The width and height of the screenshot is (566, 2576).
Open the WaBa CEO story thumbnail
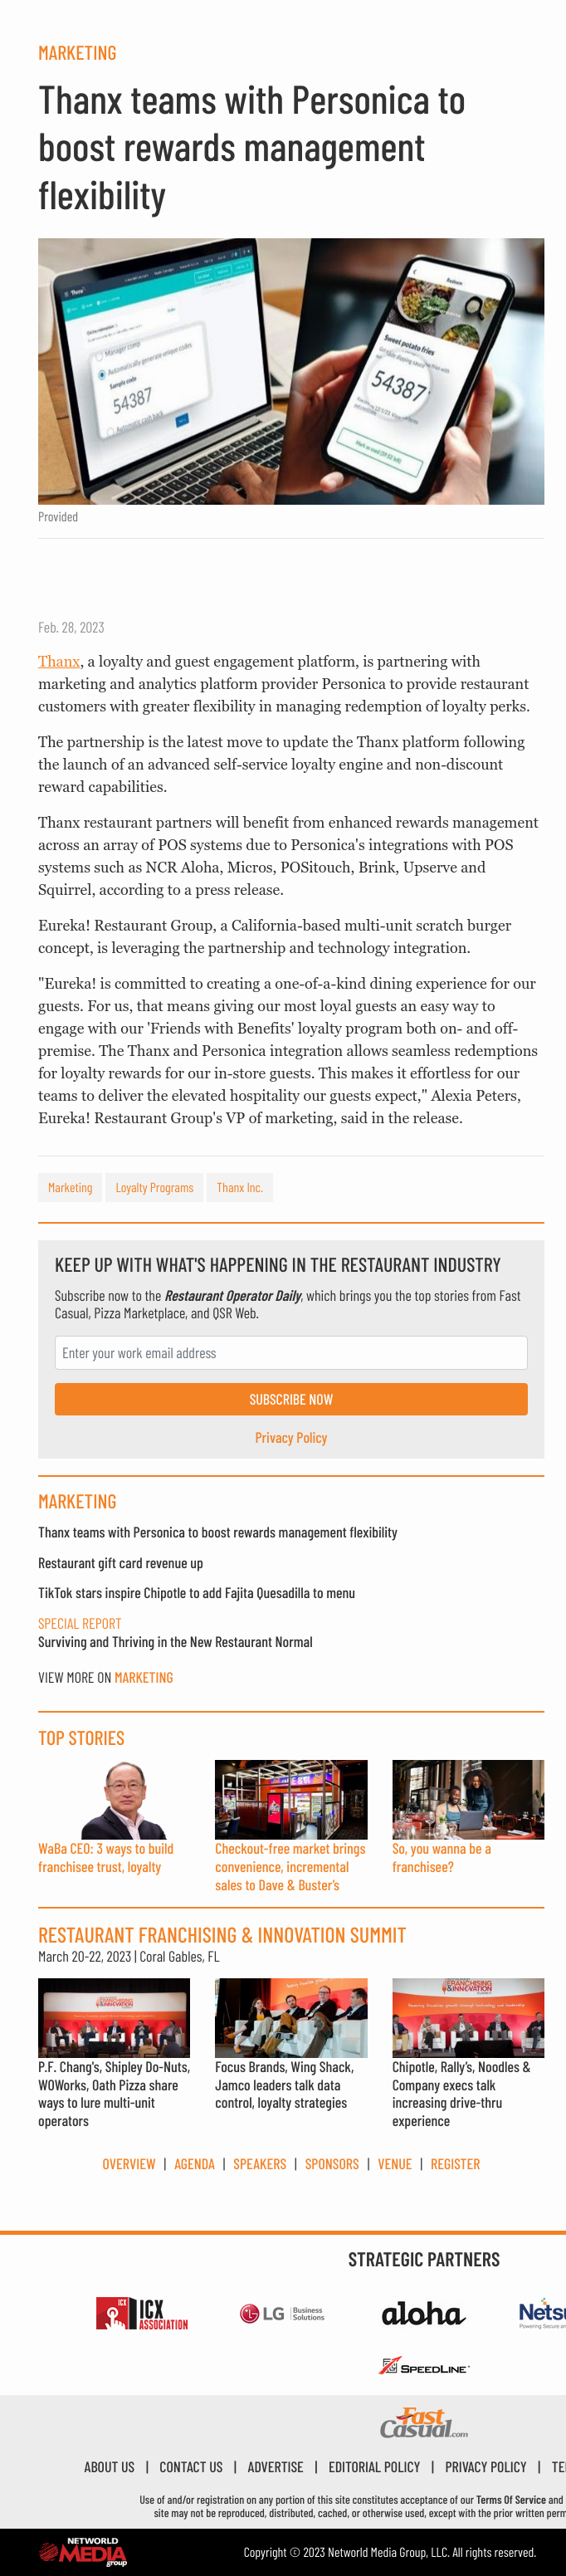pyautogui.click(x=114, y=1799)
